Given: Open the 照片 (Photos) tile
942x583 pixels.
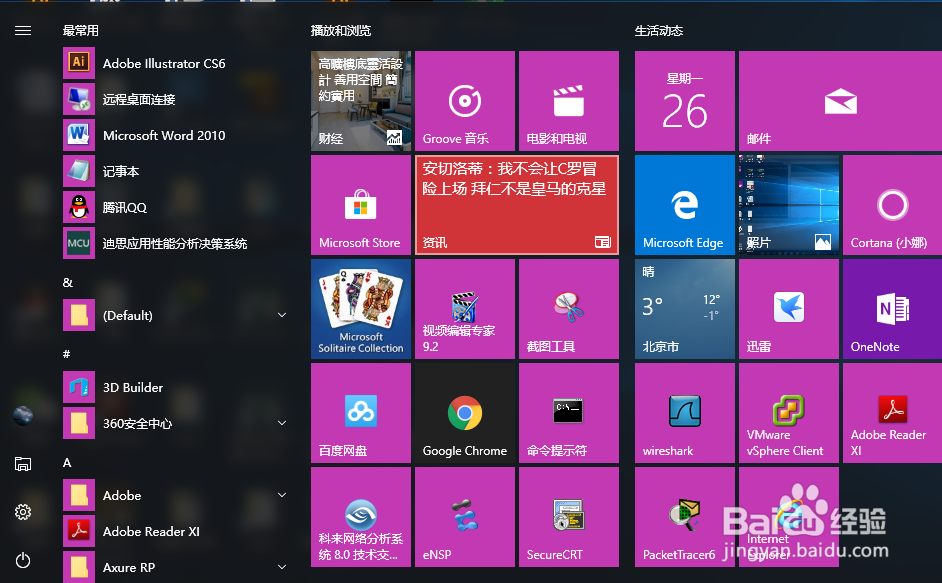Looking at the screenshot, I should click(x=789, y=205).
